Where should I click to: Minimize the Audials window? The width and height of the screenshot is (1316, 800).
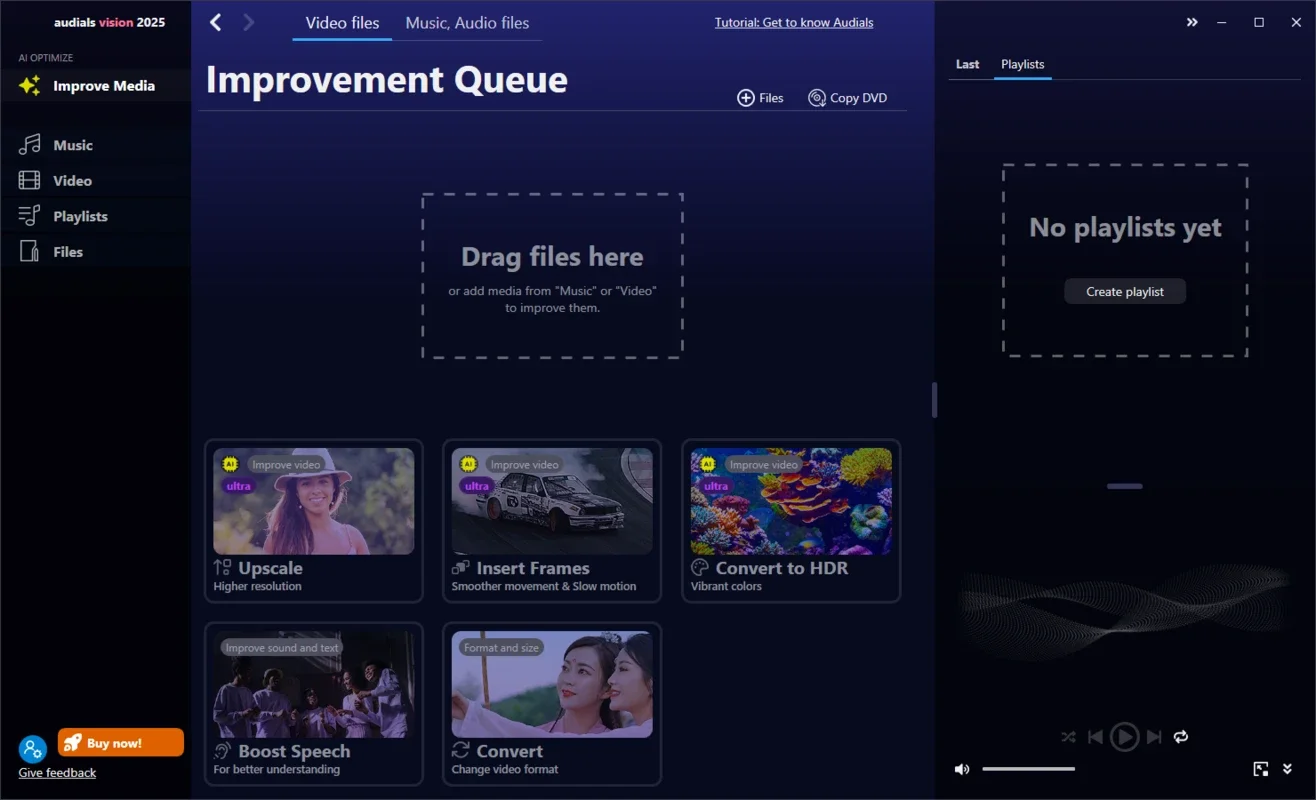1222,22
